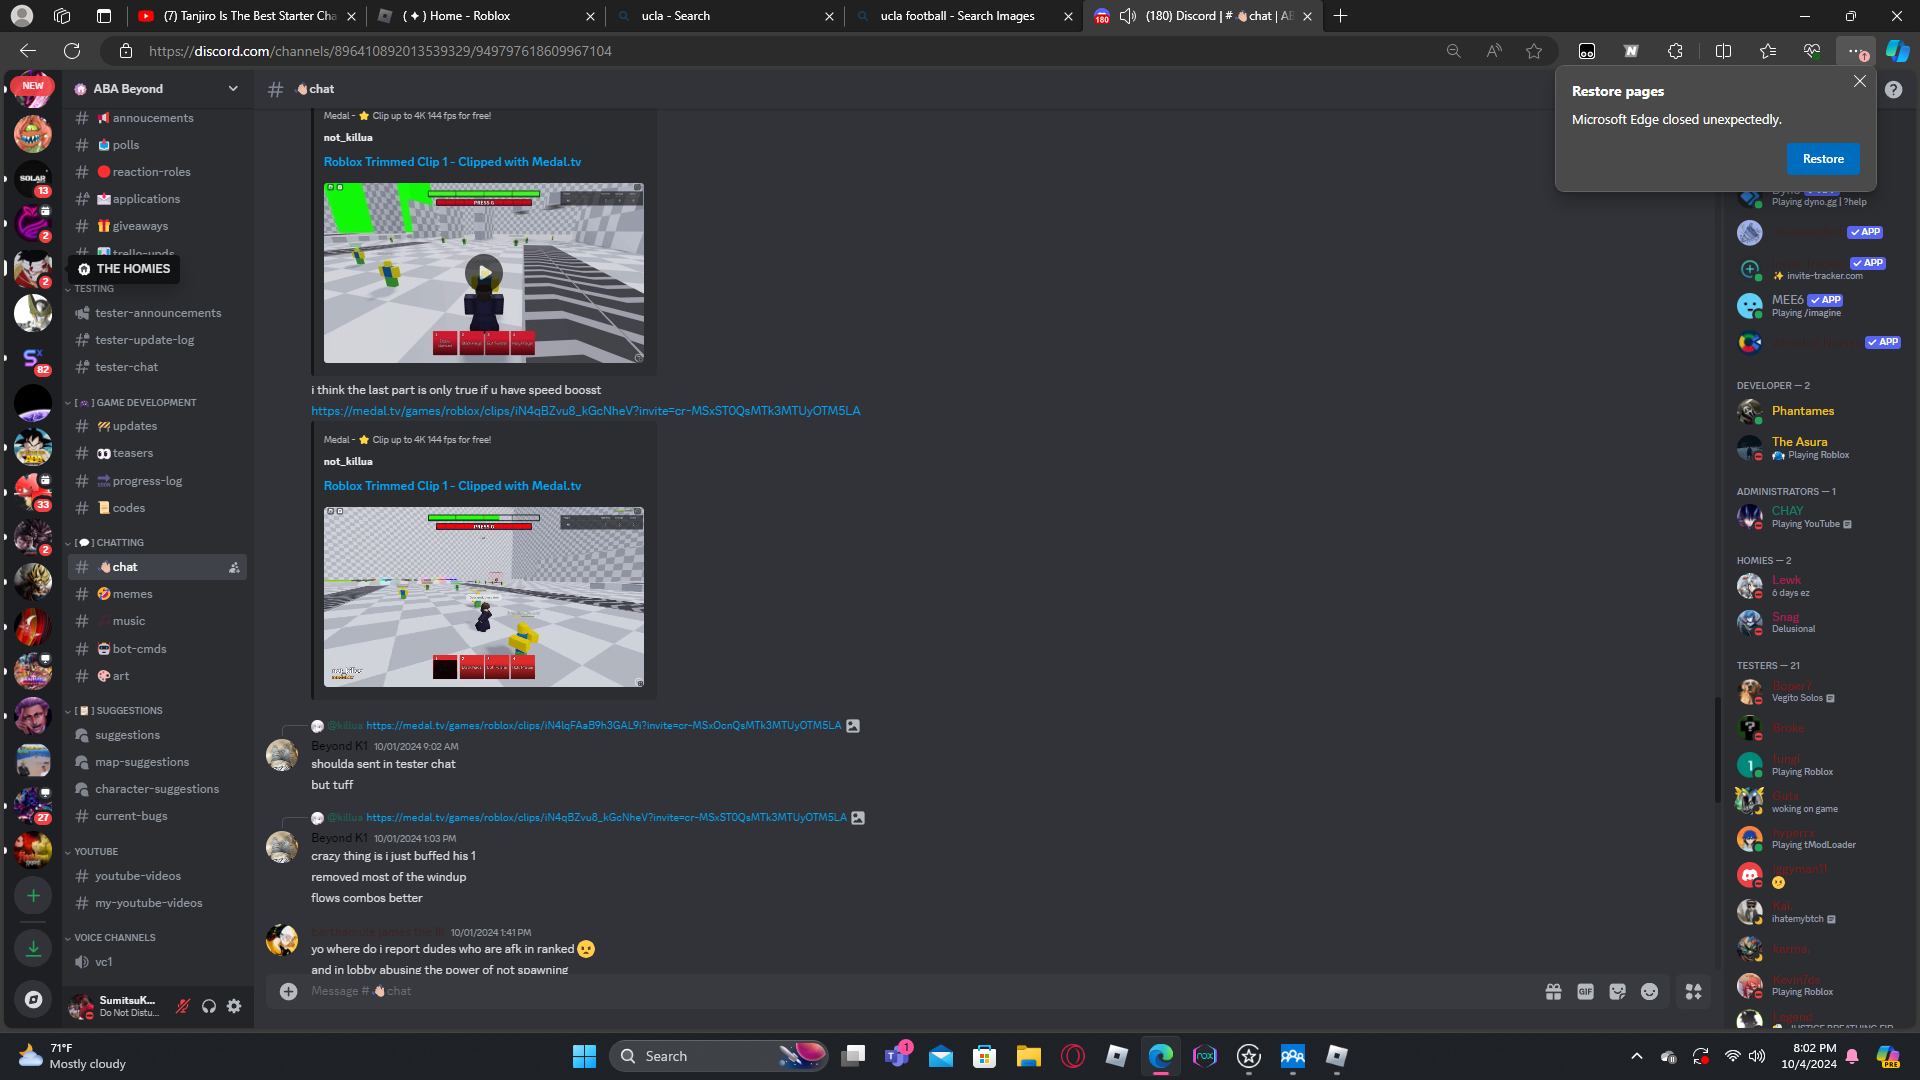
Task: Toggle microphone mute in user panel
Action: (182, 1006)
